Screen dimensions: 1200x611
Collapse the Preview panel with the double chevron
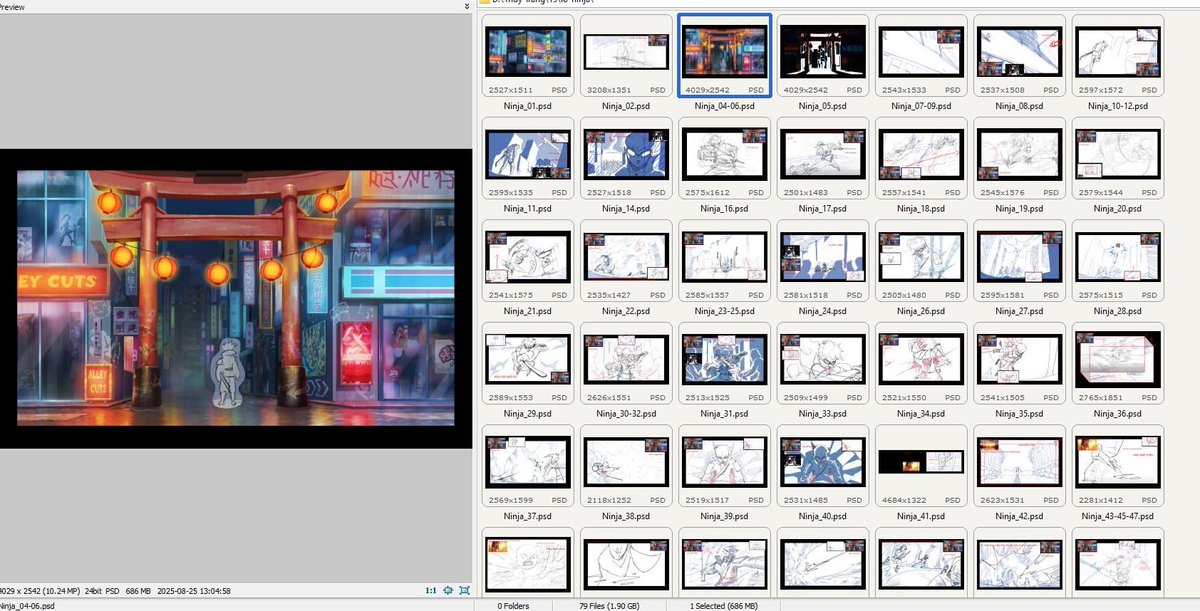(467, 6)
